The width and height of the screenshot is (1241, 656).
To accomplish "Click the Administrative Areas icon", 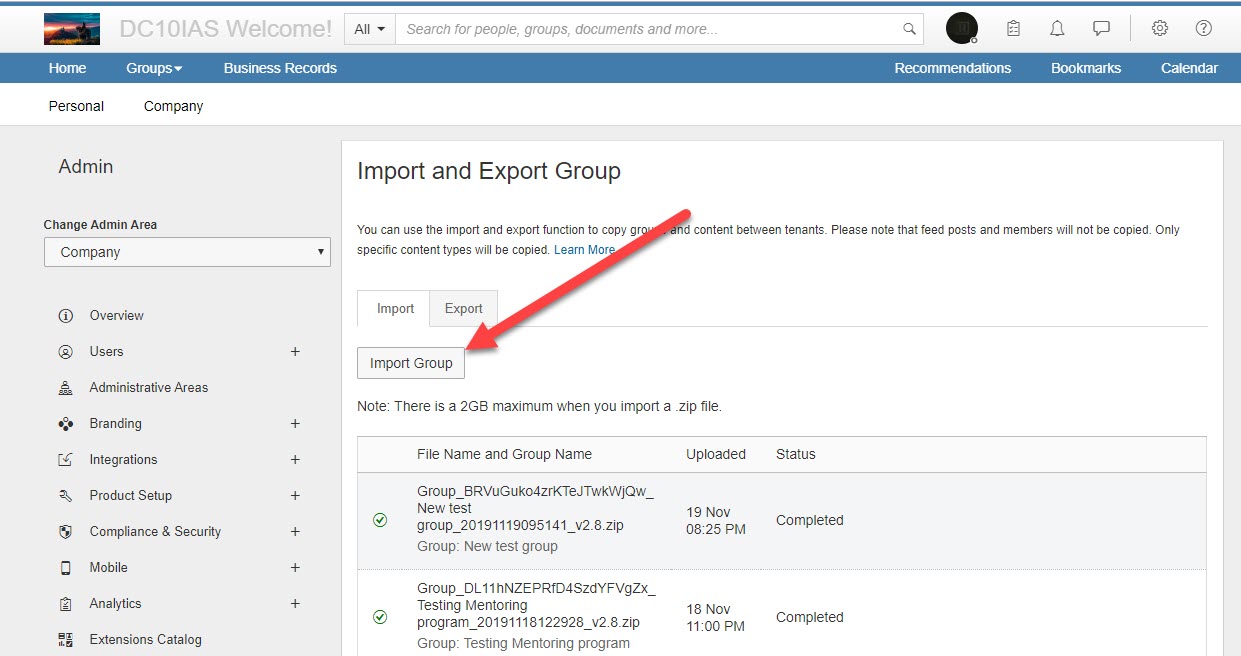I will [66, 388].
